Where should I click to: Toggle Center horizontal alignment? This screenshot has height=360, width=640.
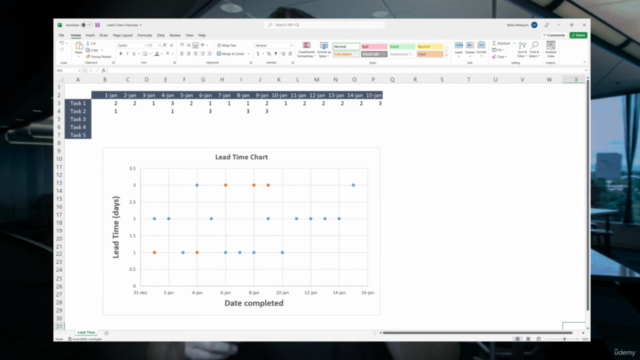click(x=189, y=54)
